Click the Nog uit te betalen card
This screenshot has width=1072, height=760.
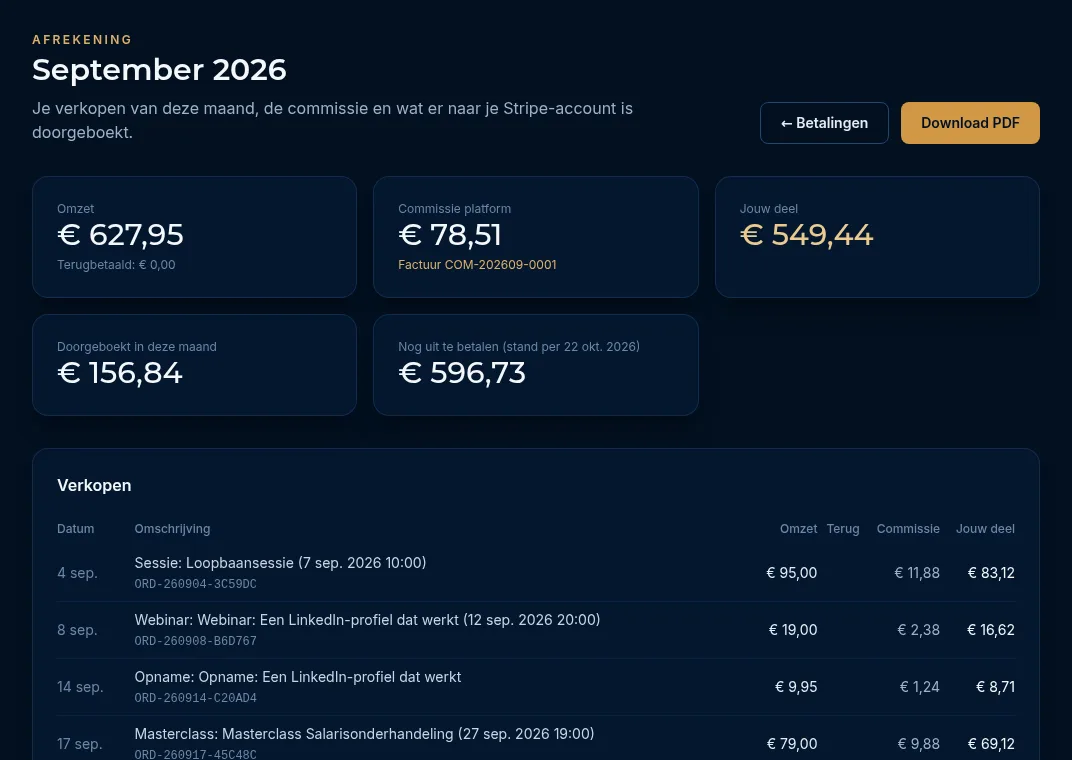click(x=535, y=365)
